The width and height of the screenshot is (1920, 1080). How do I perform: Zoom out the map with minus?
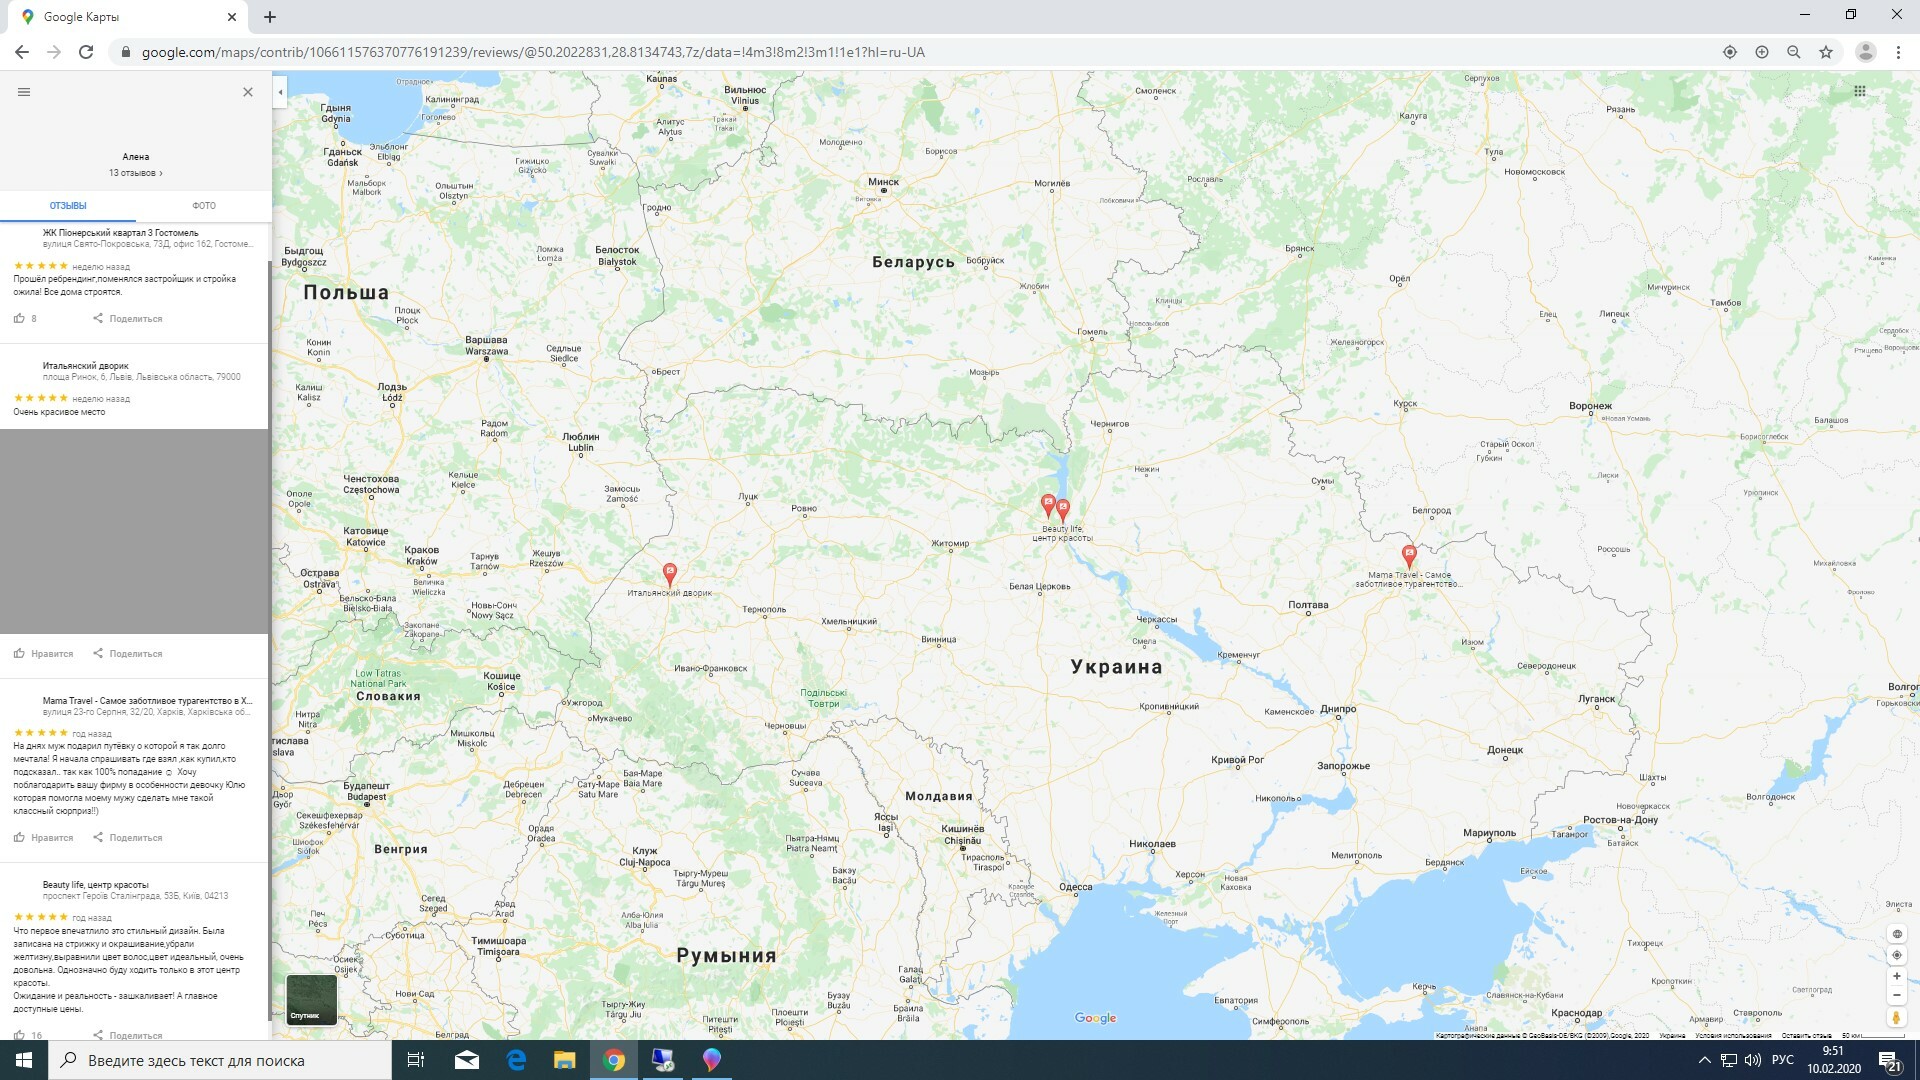coord(1896,995)
